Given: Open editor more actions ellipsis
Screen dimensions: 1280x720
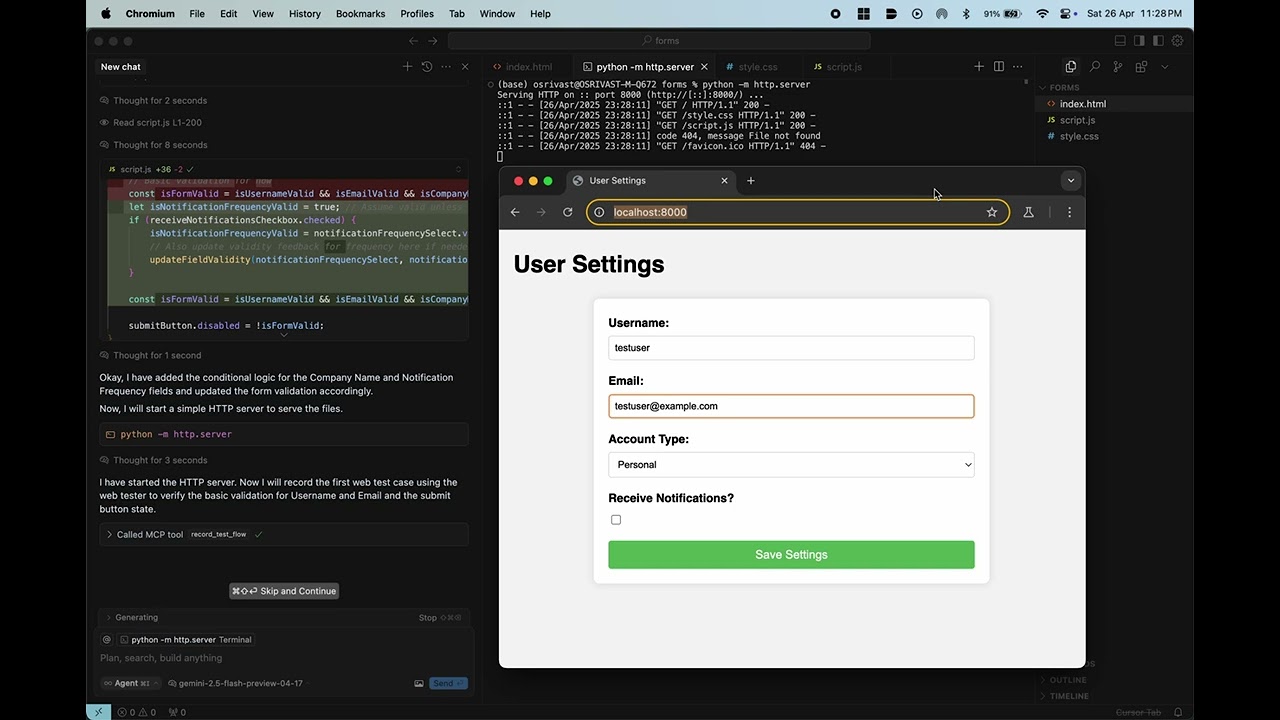Looking at the screenshot, I should tap(1018, 67).
